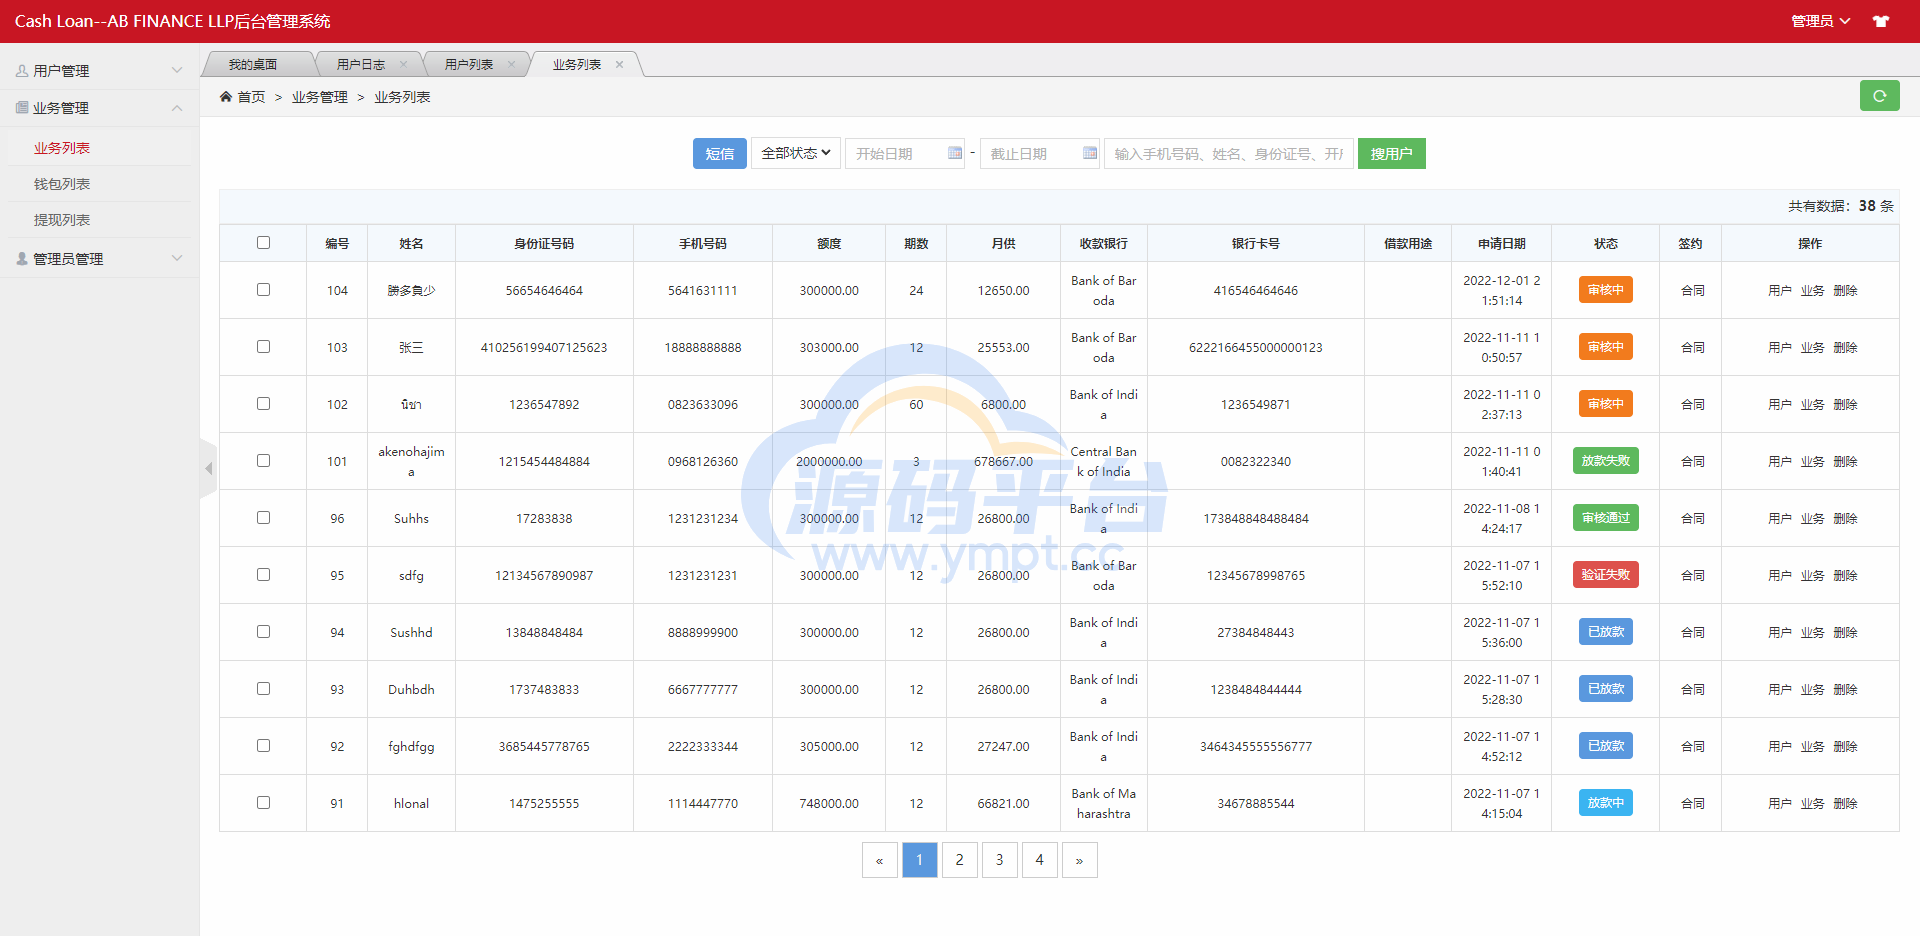
Task: Click the user icon beside 用户管理
Action: (x=22, y=70)
